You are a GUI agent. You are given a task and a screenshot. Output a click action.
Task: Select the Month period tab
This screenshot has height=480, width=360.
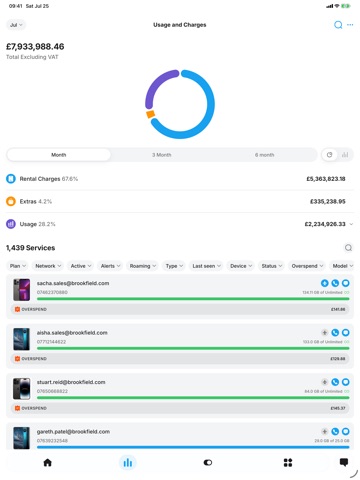point(59,155)
